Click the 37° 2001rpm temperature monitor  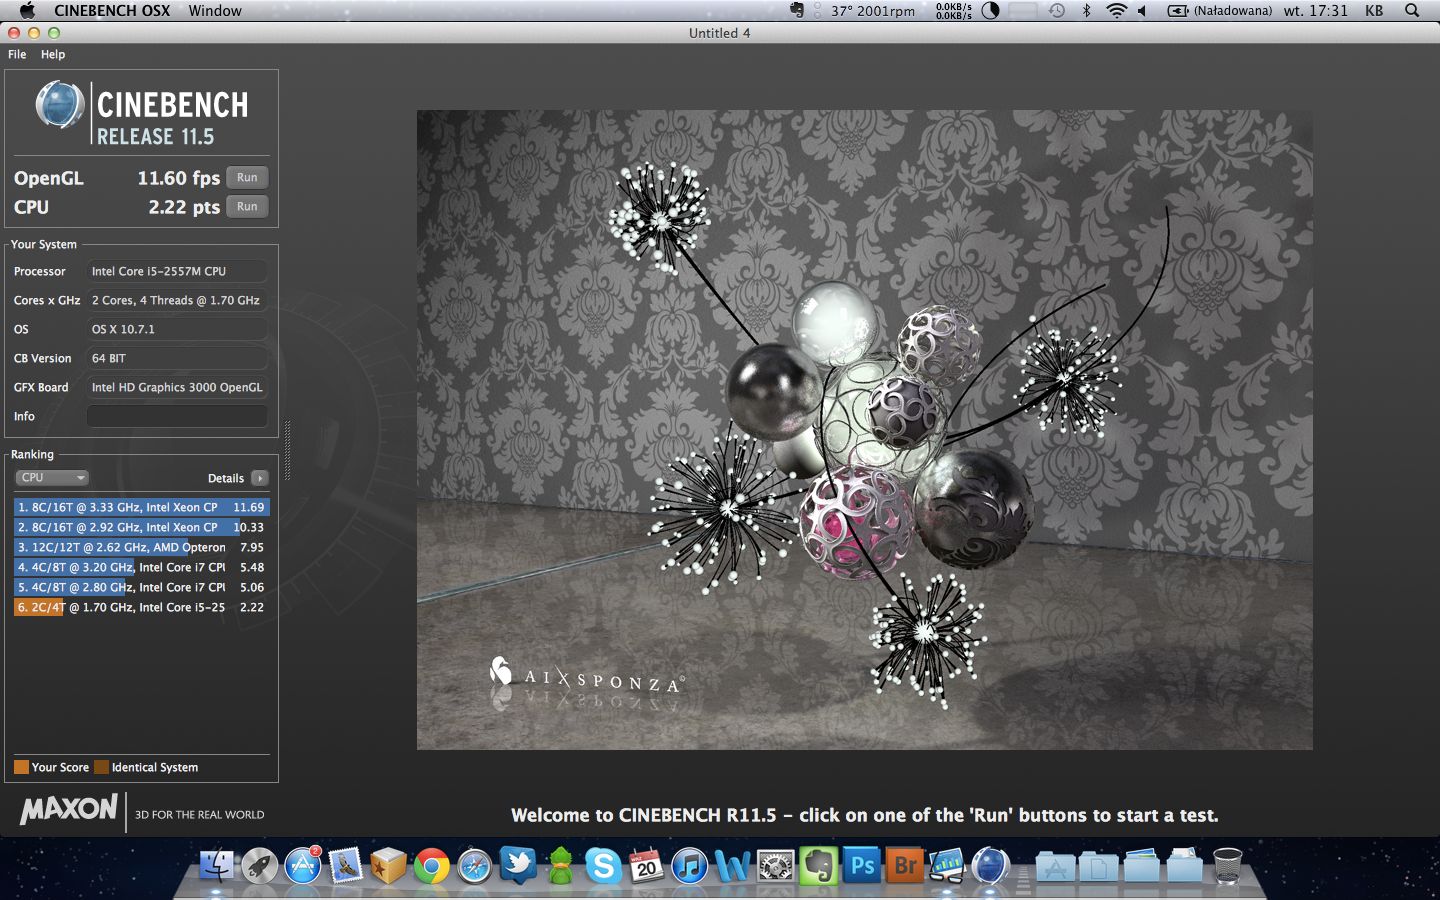point(872,10)
